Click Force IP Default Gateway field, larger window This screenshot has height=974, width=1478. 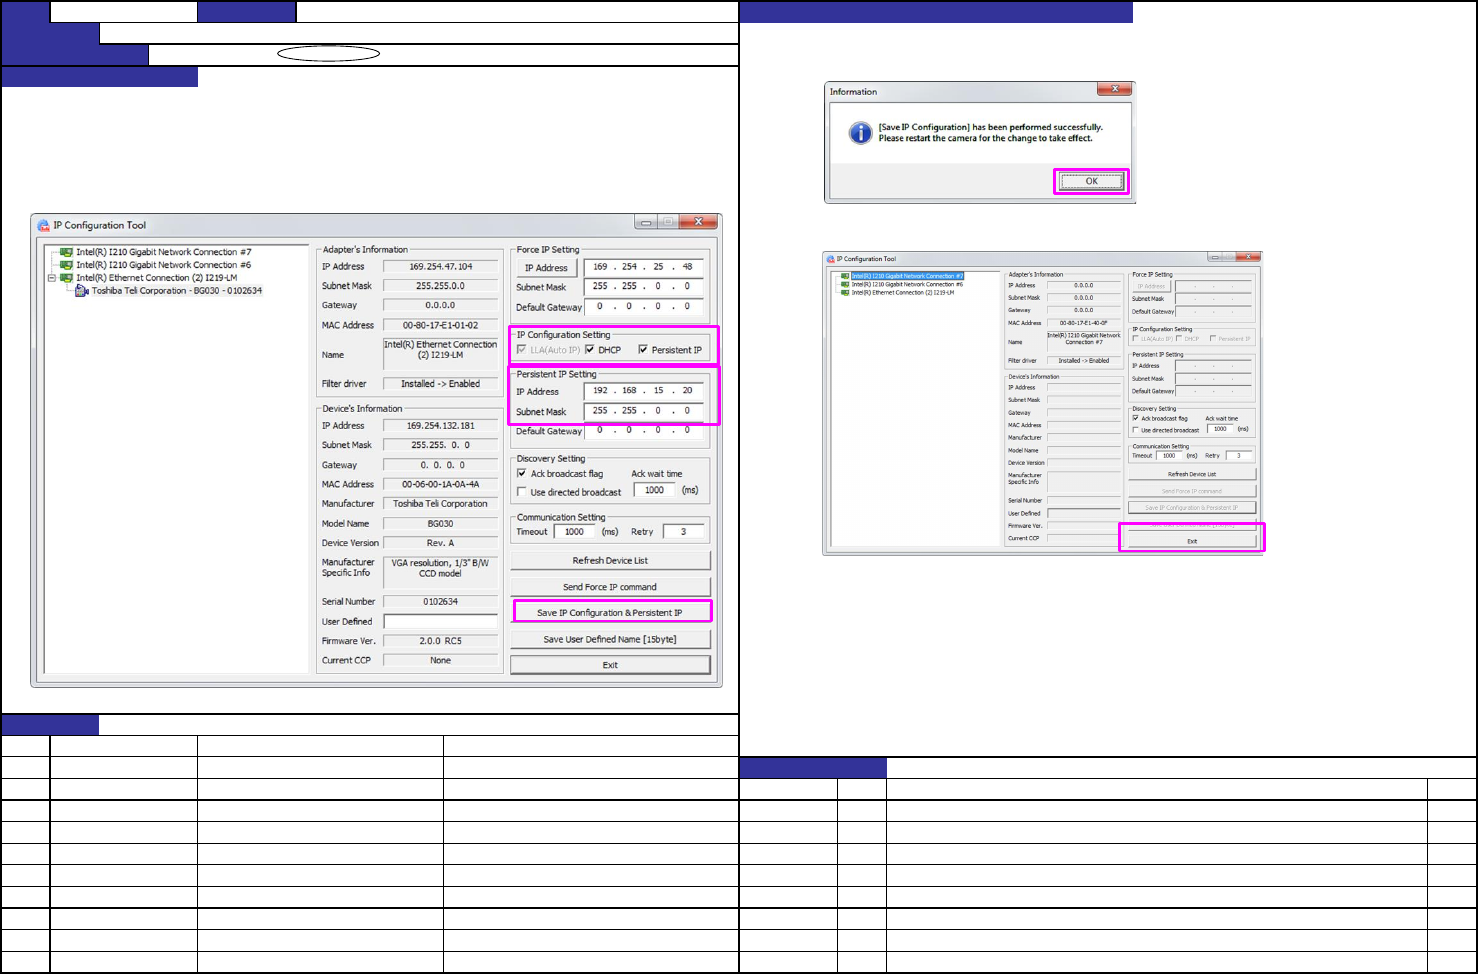pos(644,307)
